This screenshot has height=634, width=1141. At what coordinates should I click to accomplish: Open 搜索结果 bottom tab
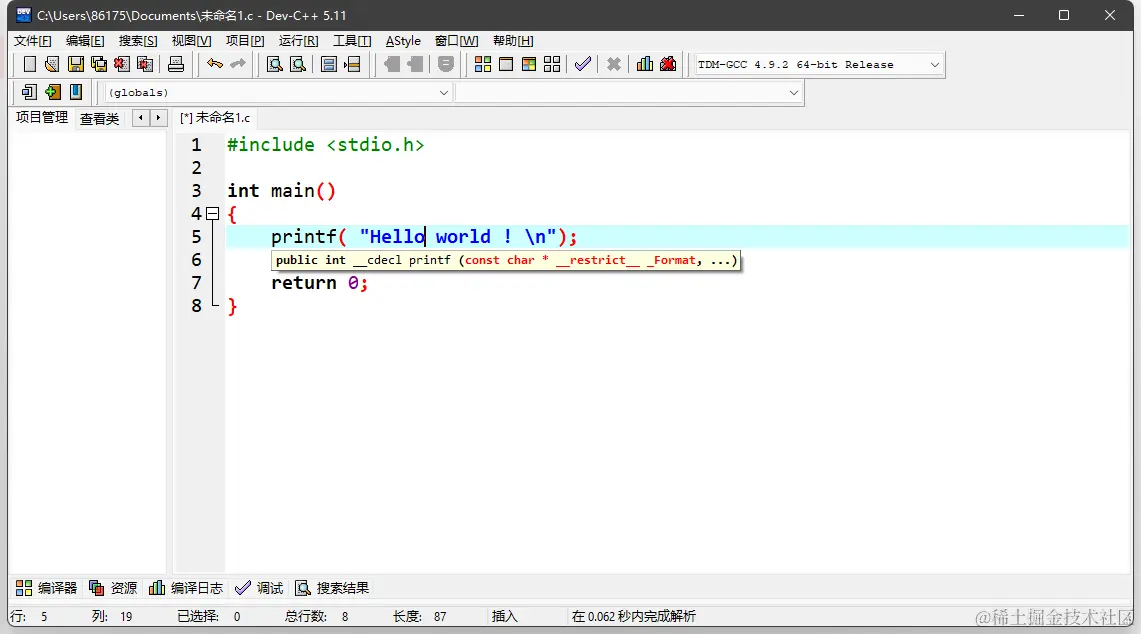332,588
